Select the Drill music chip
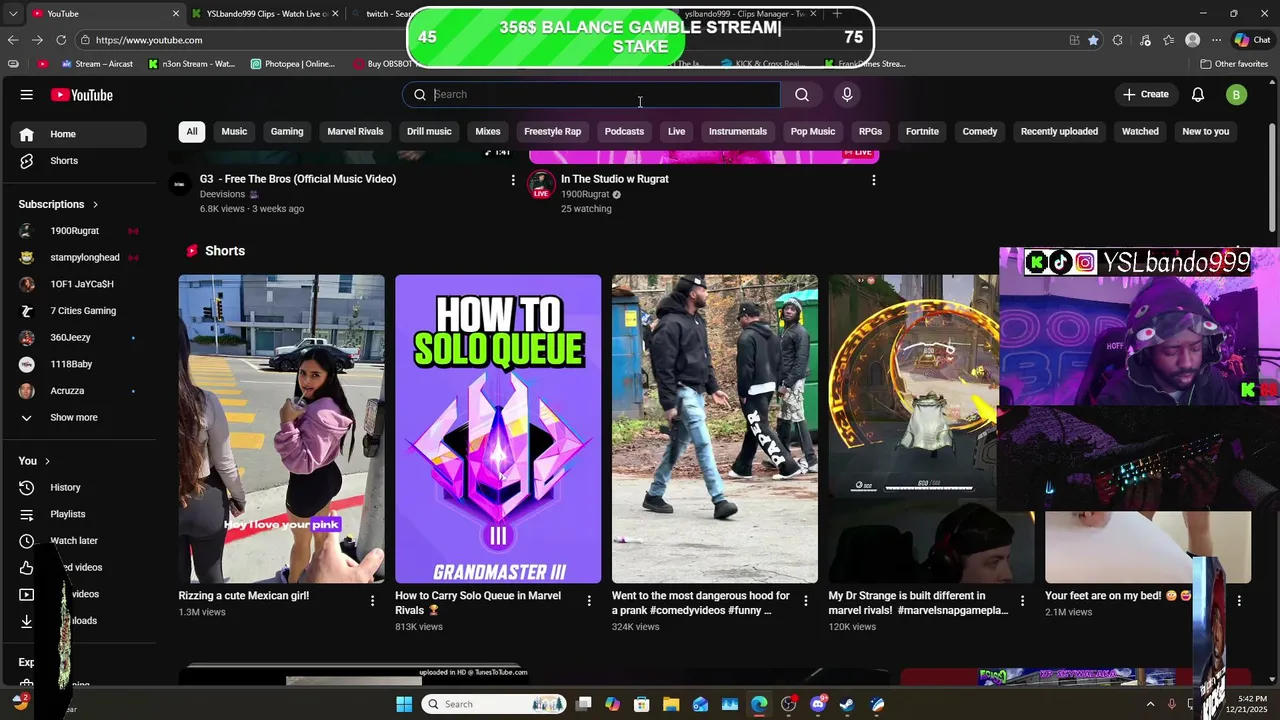The image size is (1280, 720). point(429,132)
